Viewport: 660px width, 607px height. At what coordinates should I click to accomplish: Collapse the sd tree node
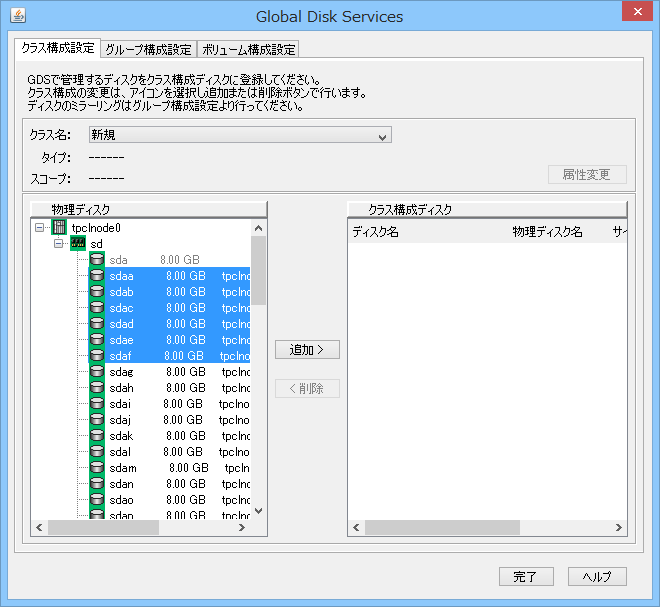(x=59, y=244)
